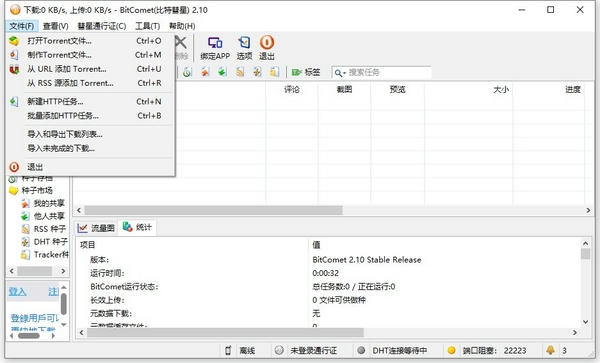Open the 工具(T) menu

(147, 26)
